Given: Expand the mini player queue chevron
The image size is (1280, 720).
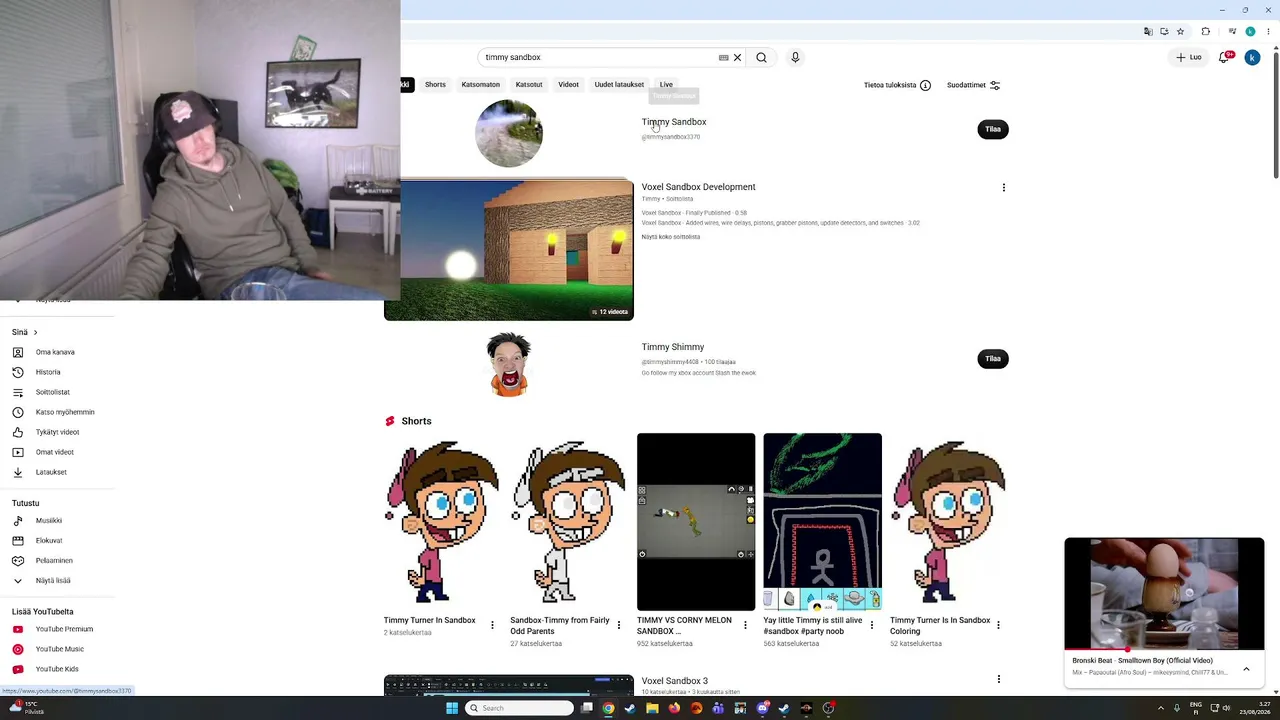Looking at the screenshot, I should pos(1246,669).
